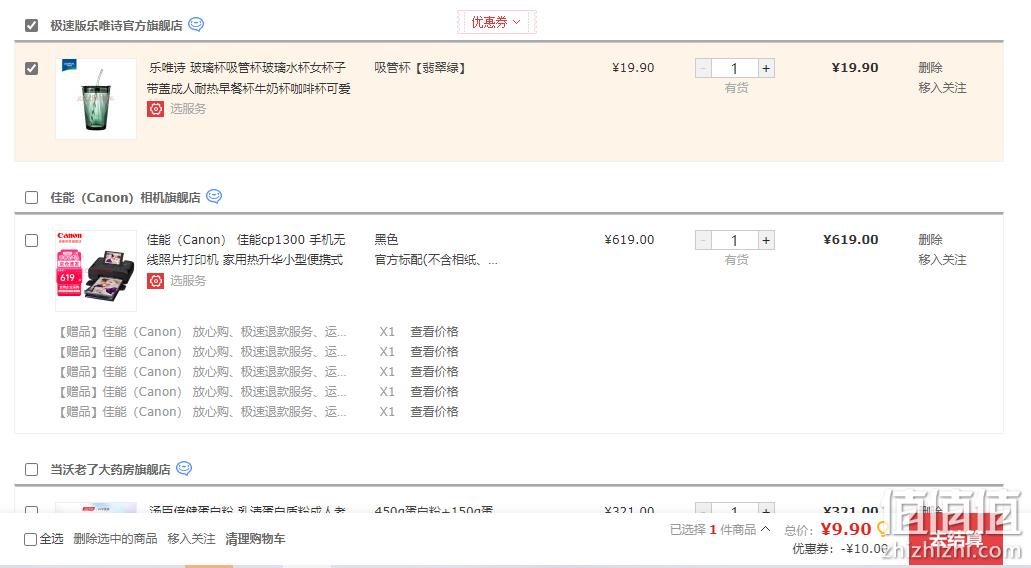
Task: Increase quantity of 乐唯诗 glass cup
Action: (x=766, y=68)
